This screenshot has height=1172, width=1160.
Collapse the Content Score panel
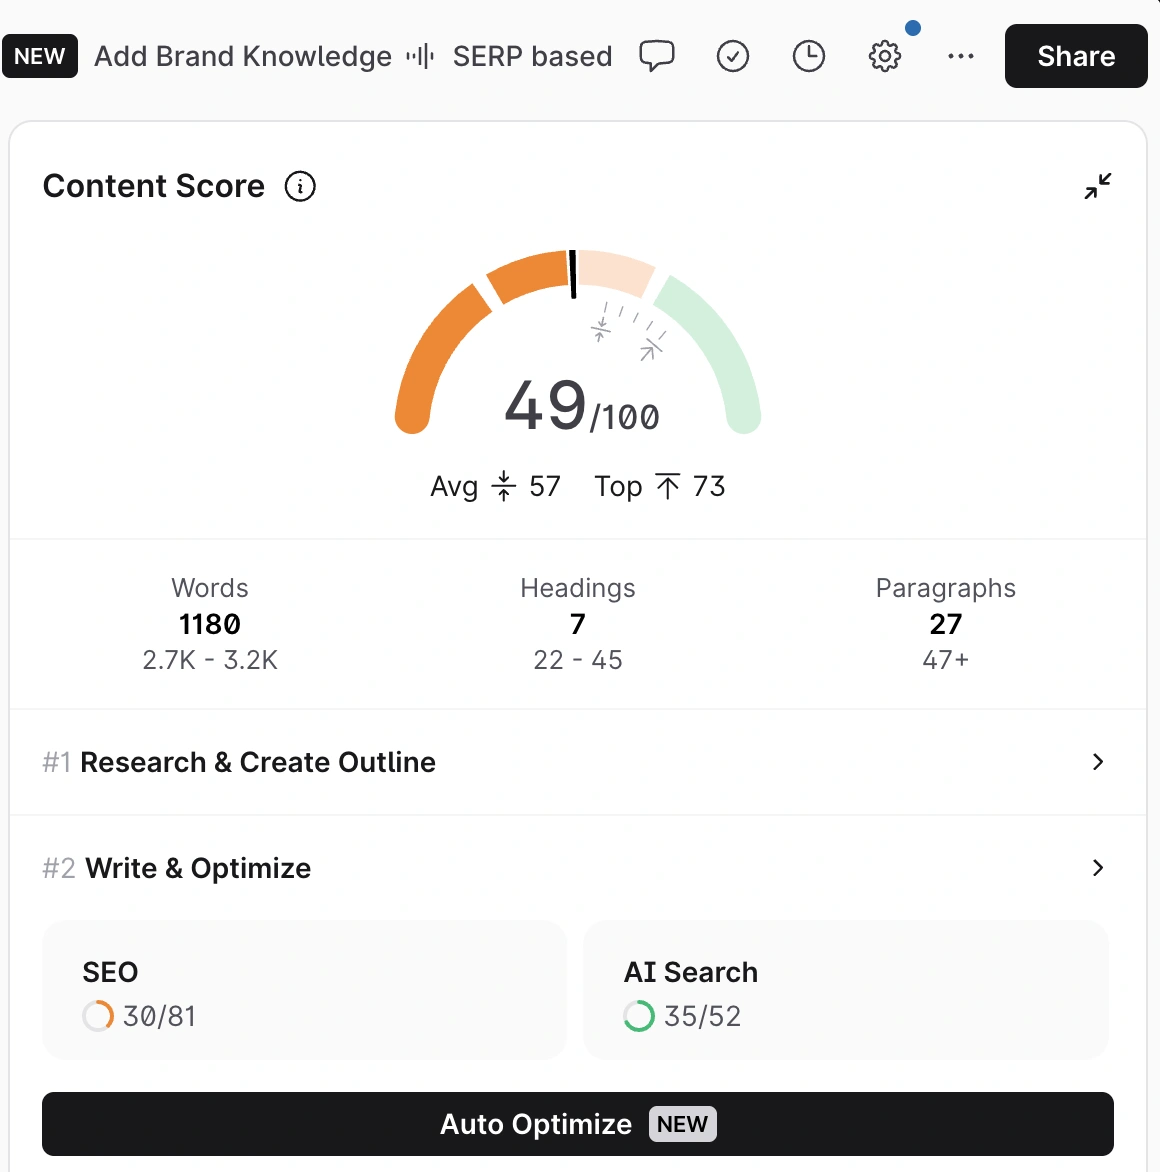tap(1097, 186)
